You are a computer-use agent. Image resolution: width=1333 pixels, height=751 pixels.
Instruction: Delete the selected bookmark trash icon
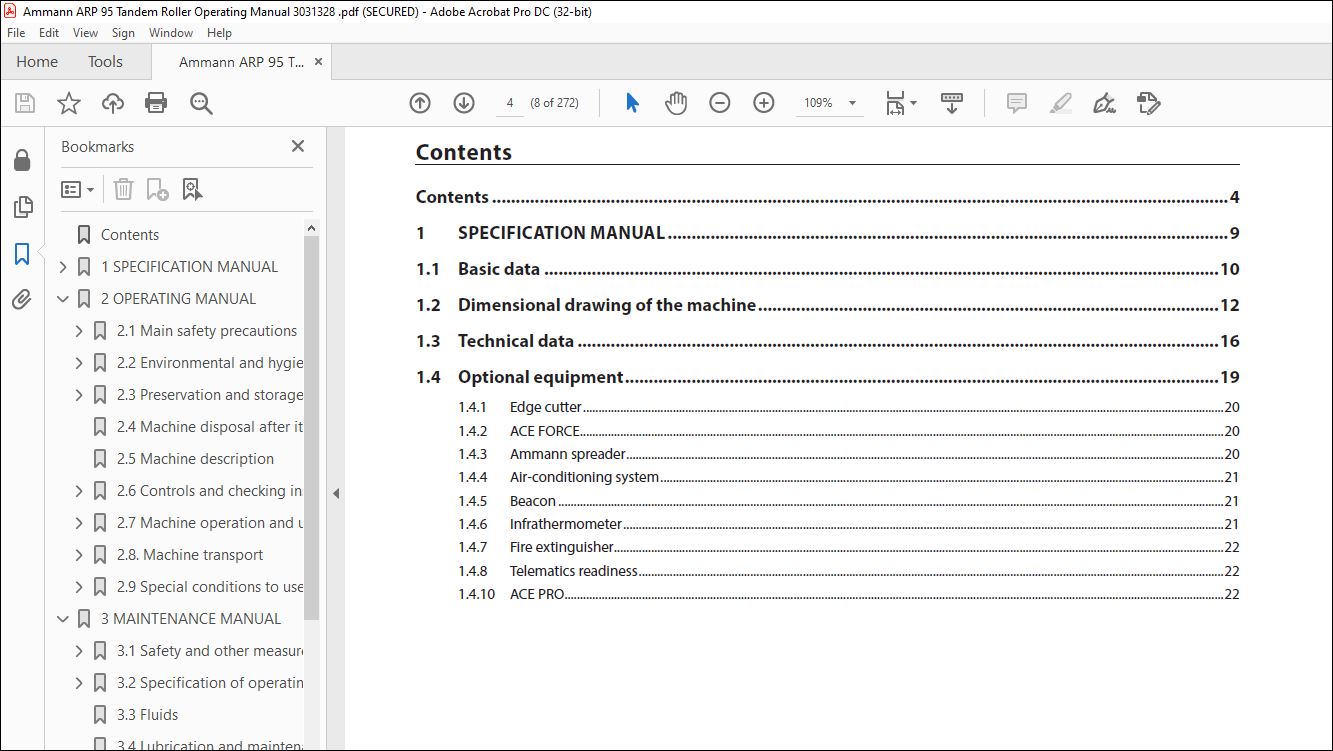pyautogui.click(x=123, y=189)
